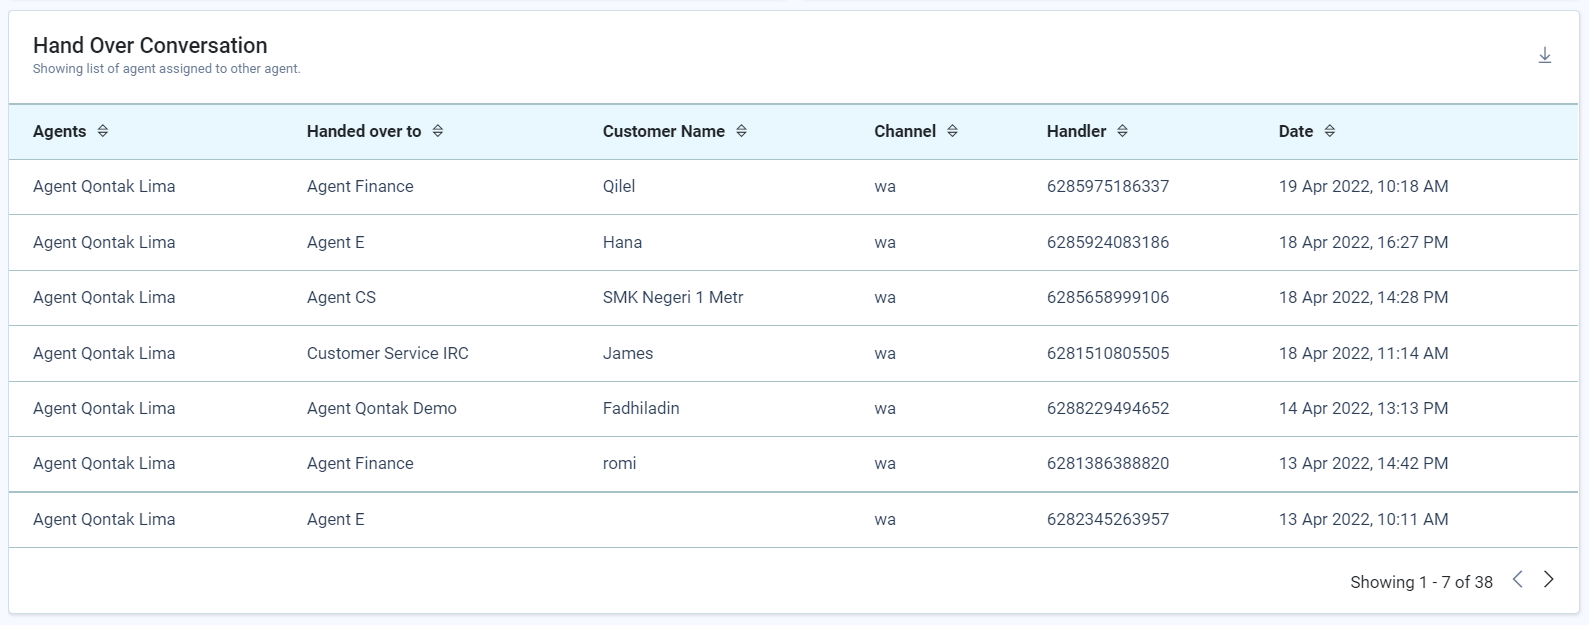Select the Fadhiladin conversation row
Viewport: 1589px width, 625px height.
pos(640,408)
